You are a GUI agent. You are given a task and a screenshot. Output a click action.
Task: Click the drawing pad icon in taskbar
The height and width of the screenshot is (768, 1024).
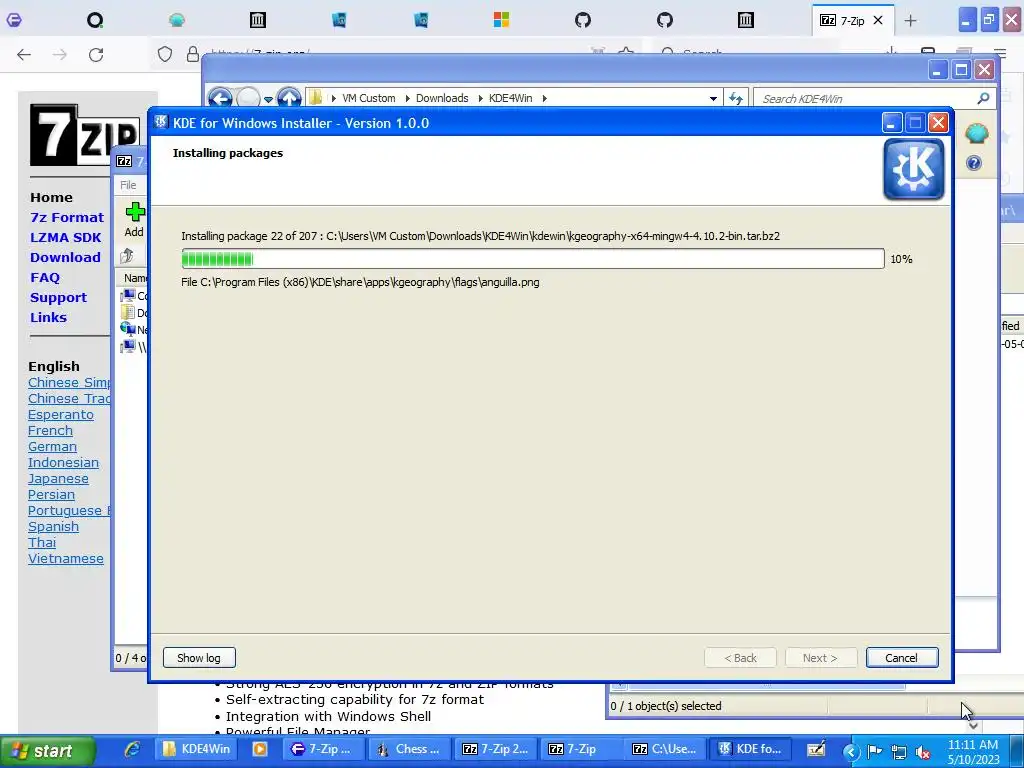tap(816, 750)
